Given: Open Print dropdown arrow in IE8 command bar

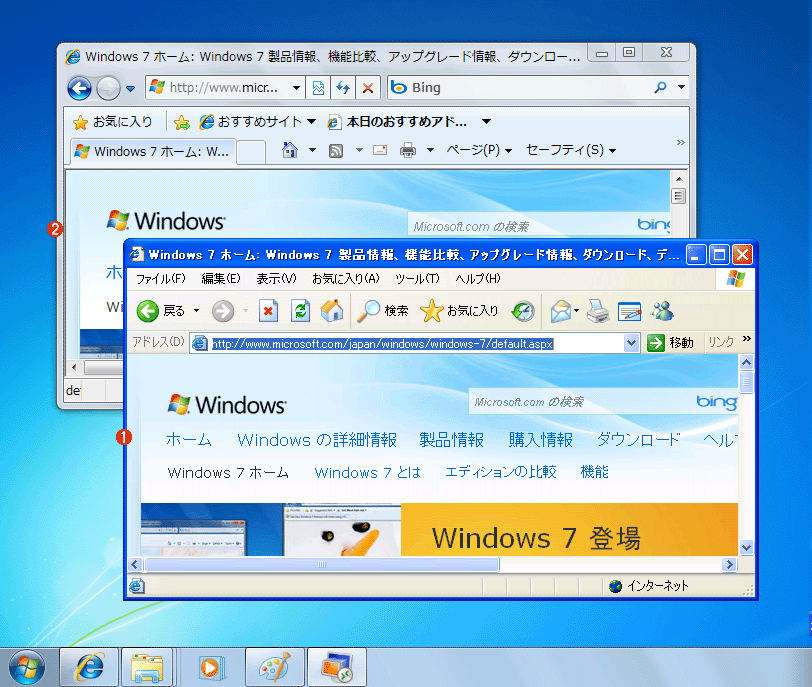Looking at the screenshot, I should click(x=430, y=151).
